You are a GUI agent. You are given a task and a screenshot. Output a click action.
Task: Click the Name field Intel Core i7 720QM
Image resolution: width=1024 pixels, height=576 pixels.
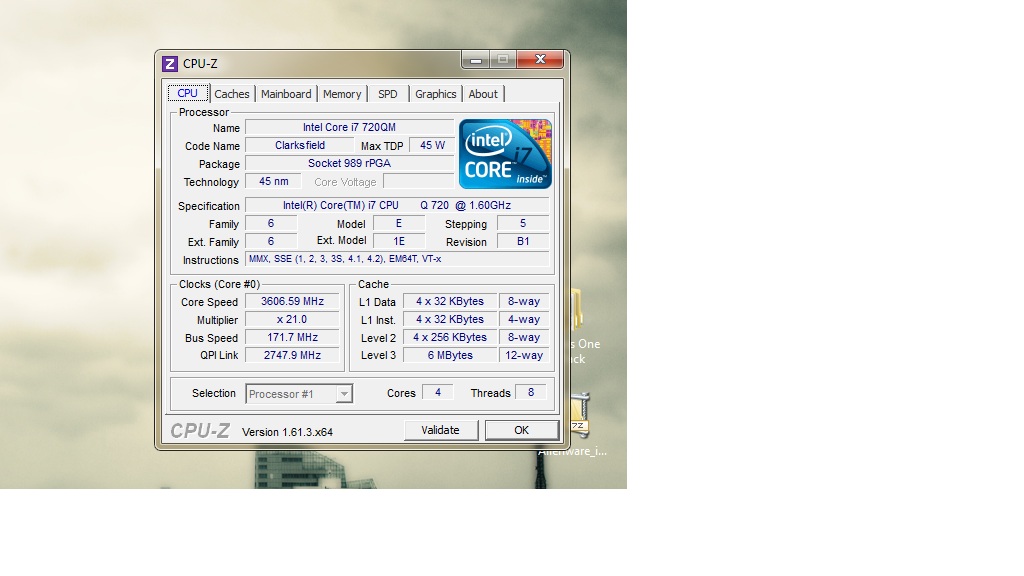[349, 127]
